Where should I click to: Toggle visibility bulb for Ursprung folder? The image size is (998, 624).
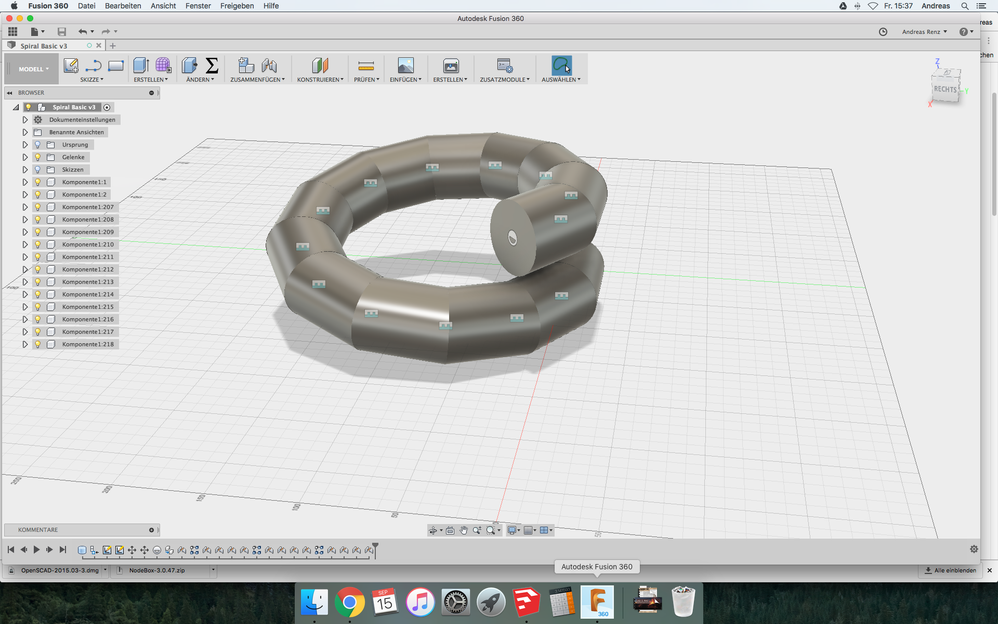click(x=38, y=145)
